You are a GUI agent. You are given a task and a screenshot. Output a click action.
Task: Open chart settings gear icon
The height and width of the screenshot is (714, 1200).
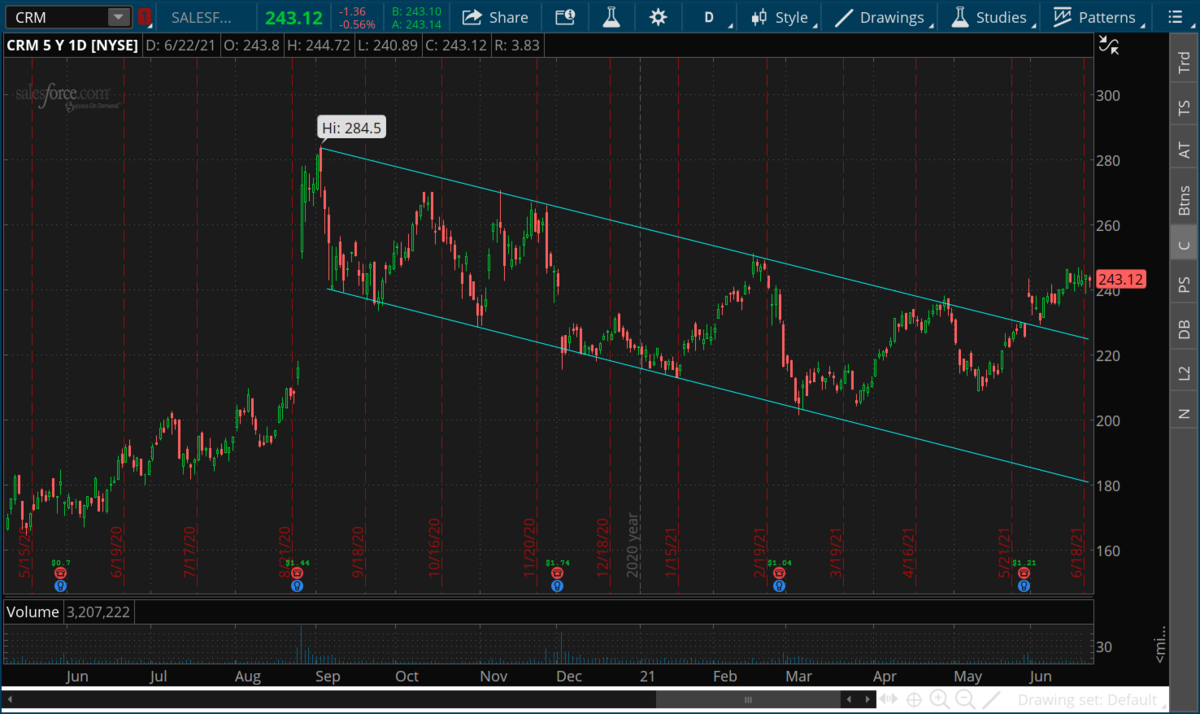click(657, 17)
